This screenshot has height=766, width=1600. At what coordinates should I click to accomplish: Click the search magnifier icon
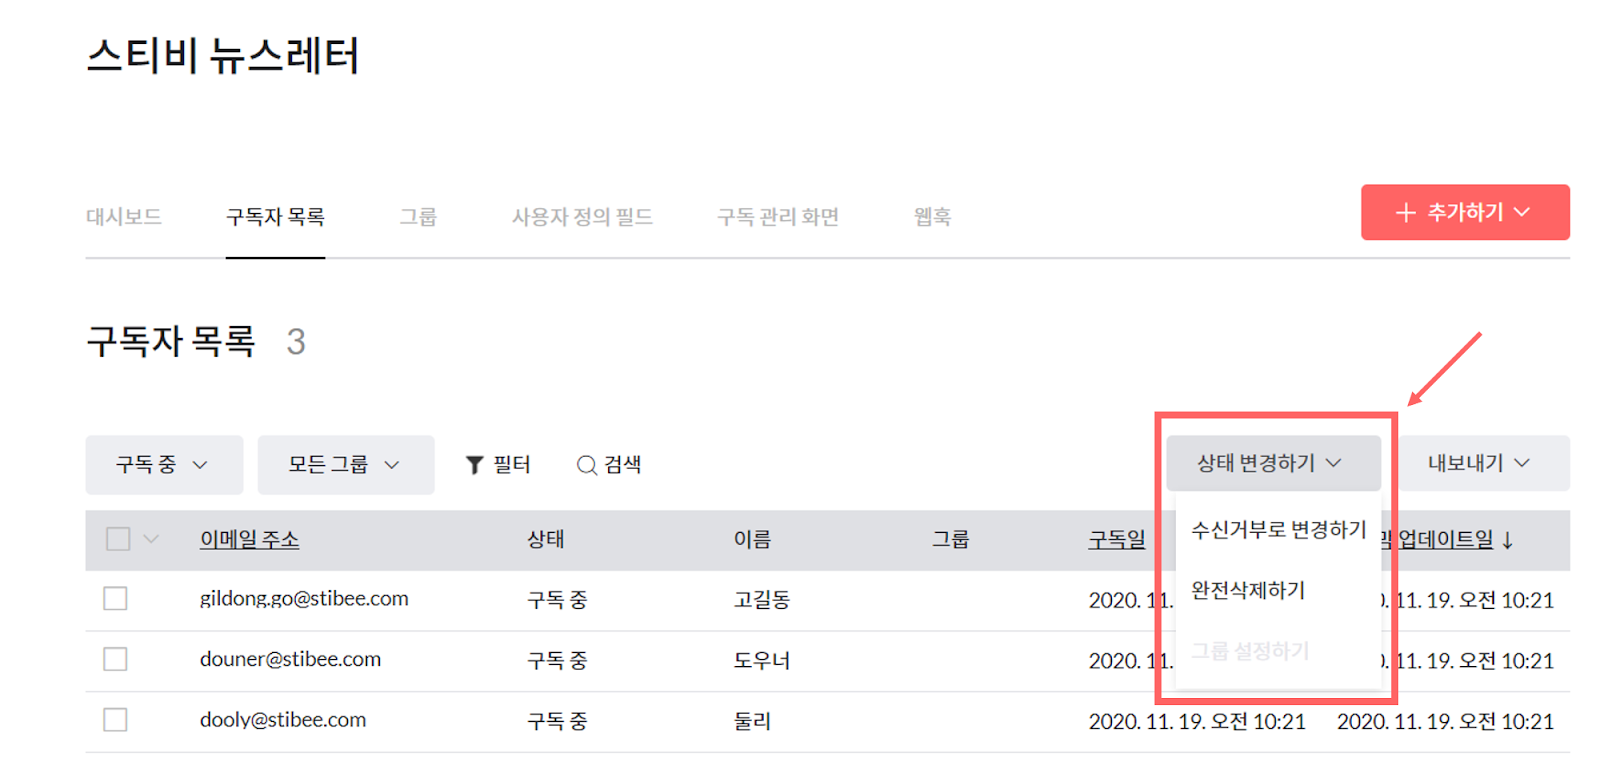587,465
